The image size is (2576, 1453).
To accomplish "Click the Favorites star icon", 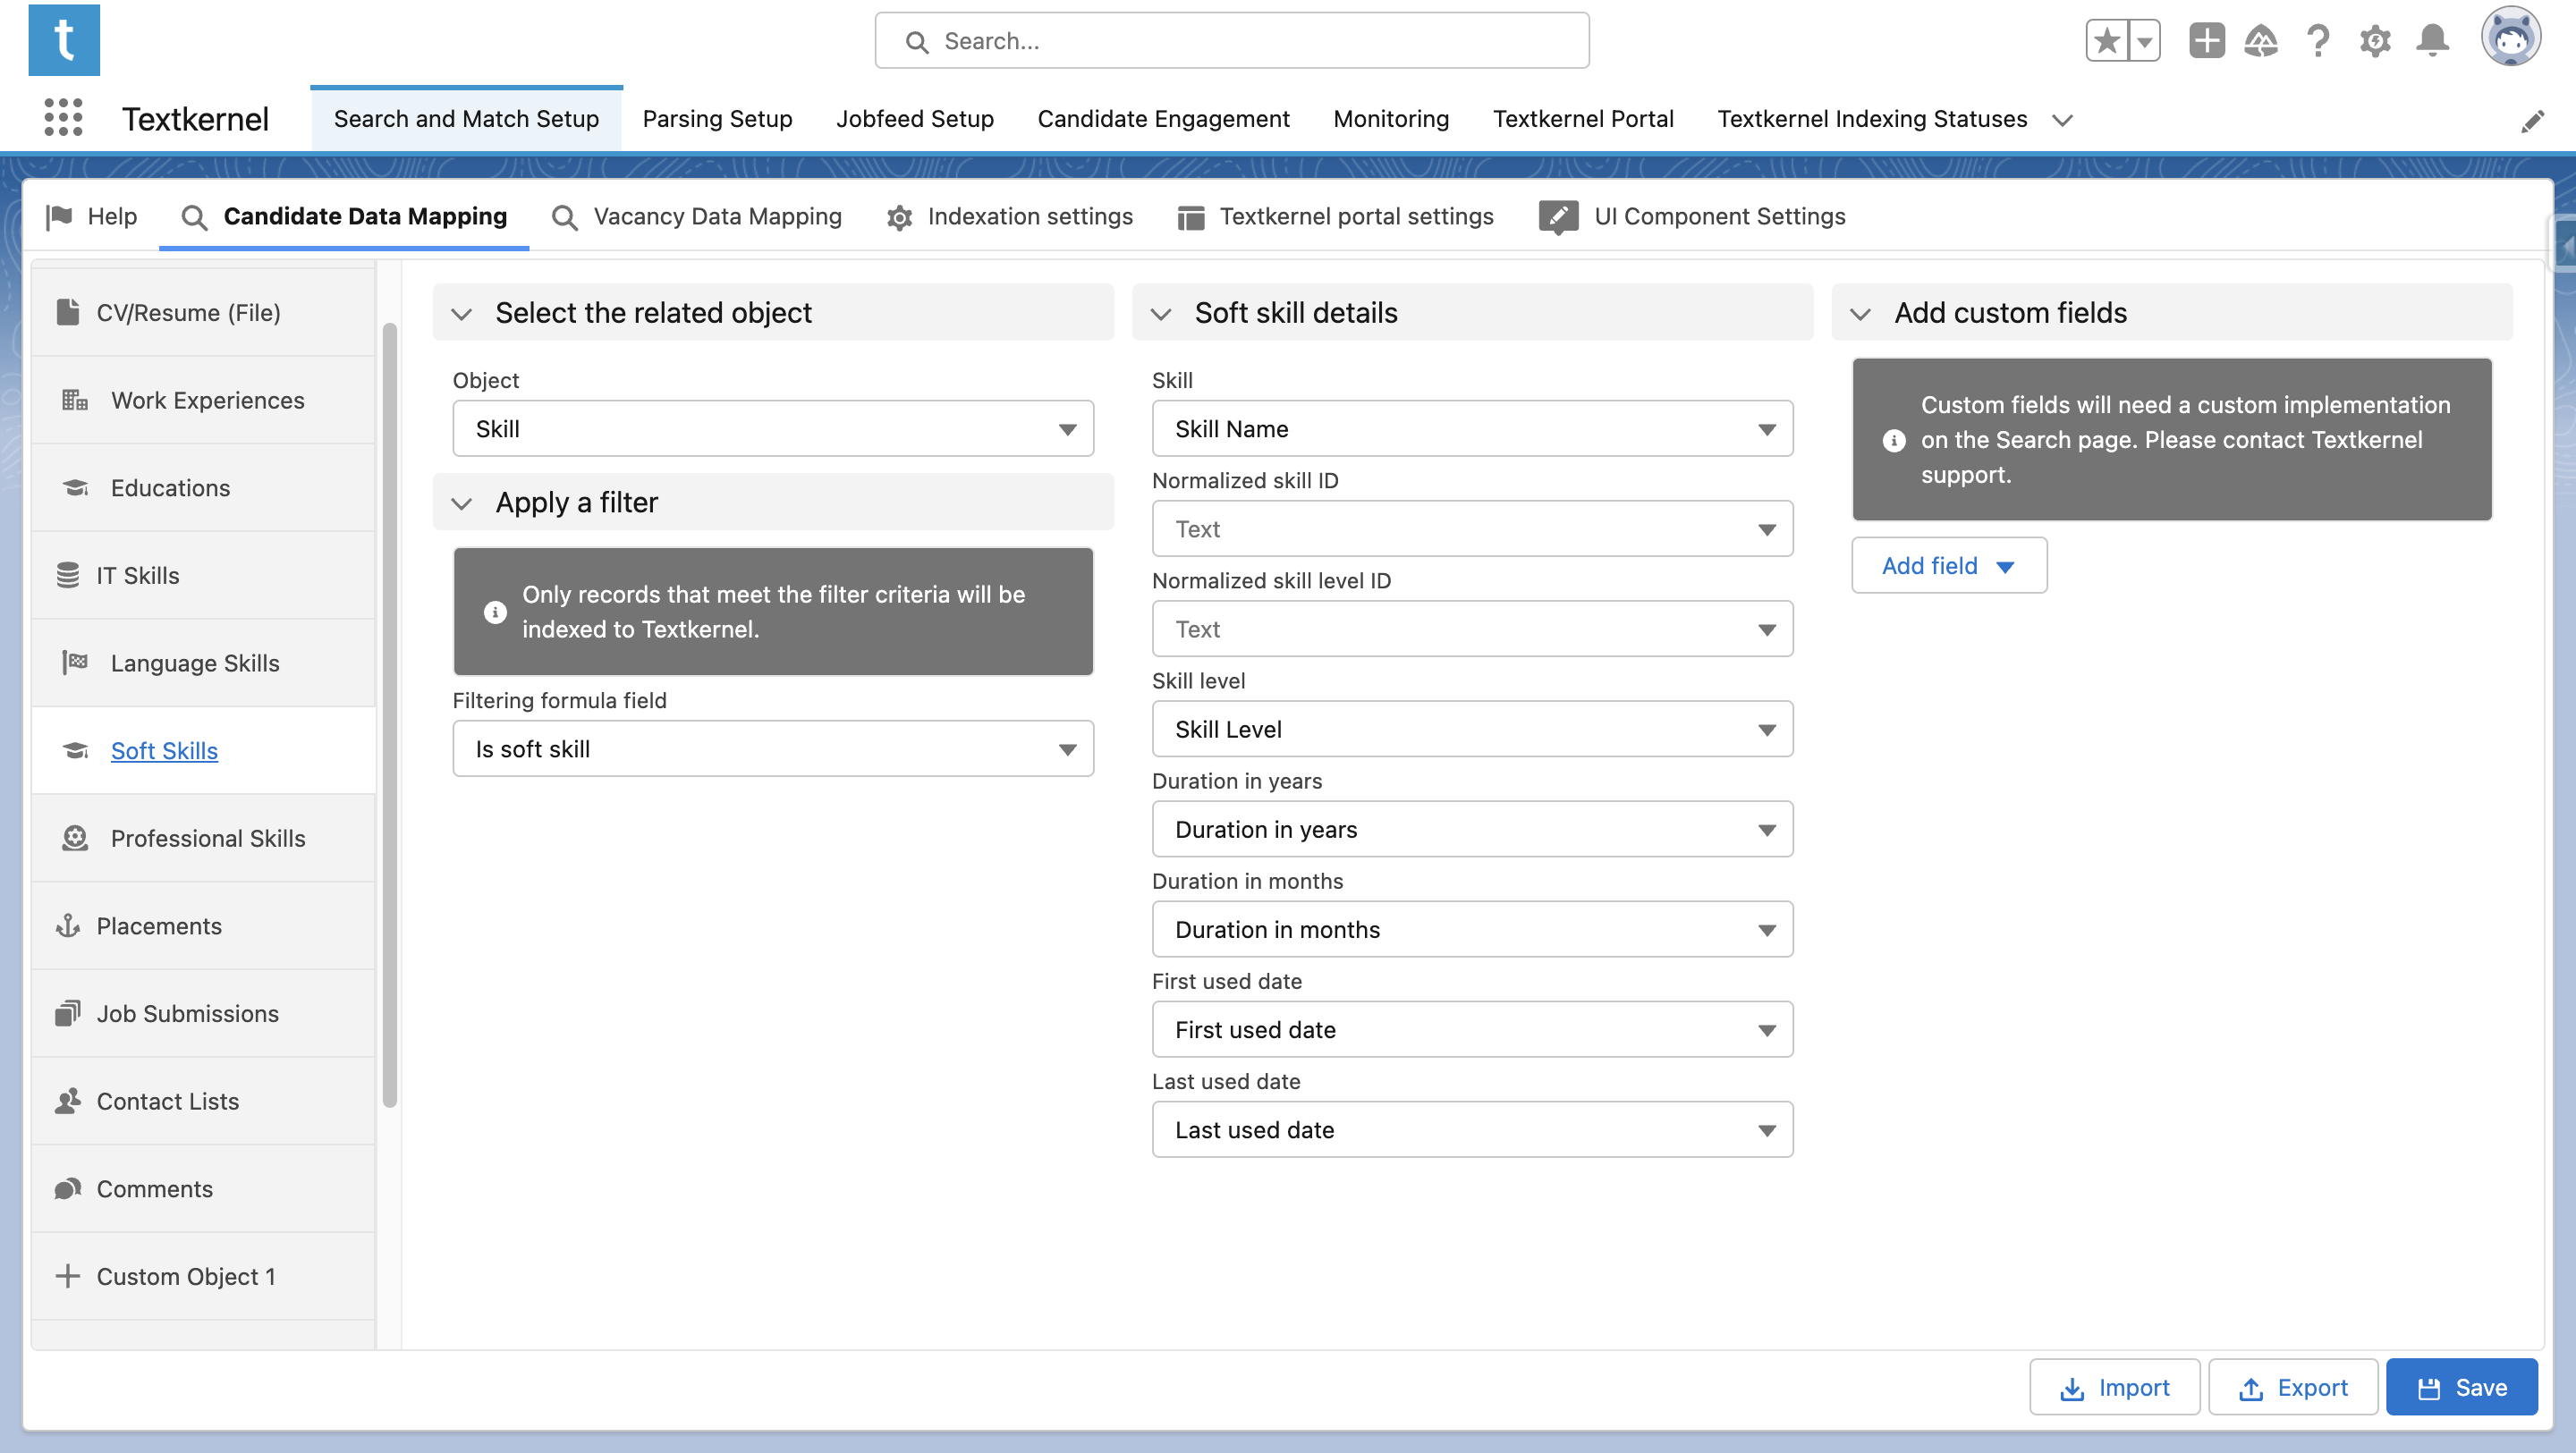I will (x=2106, y=41).
